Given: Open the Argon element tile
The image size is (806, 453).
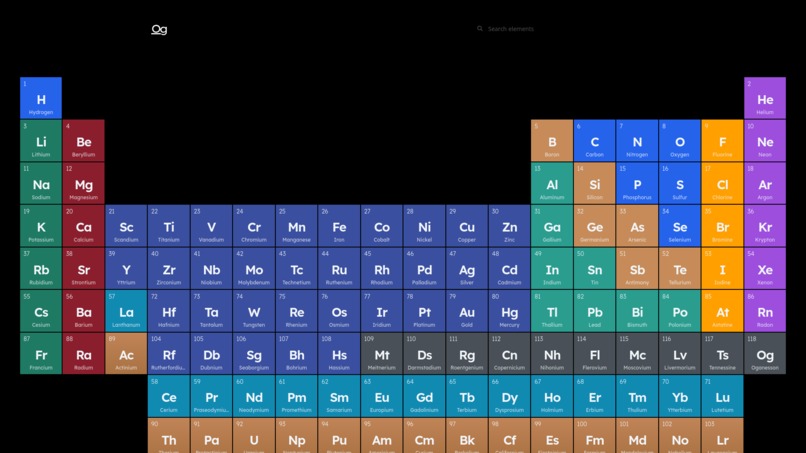Looking at the screenshot, I should 765,183.
